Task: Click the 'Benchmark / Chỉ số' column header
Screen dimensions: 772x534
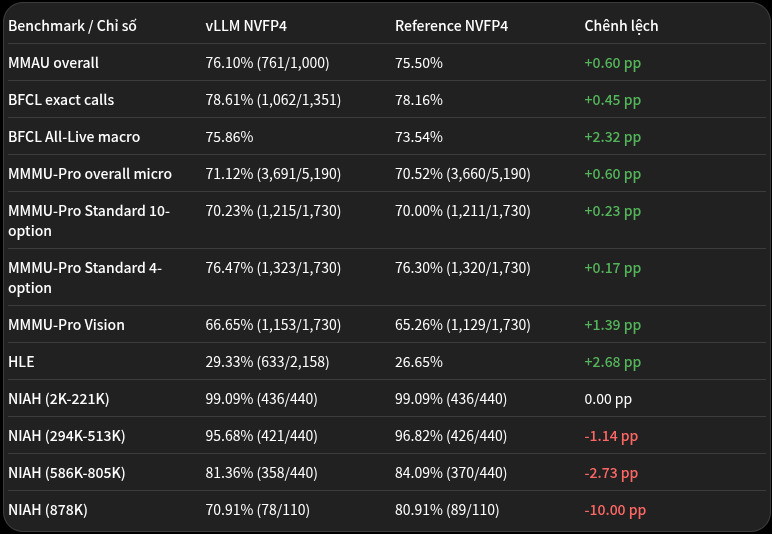Action: coord(72,26)
